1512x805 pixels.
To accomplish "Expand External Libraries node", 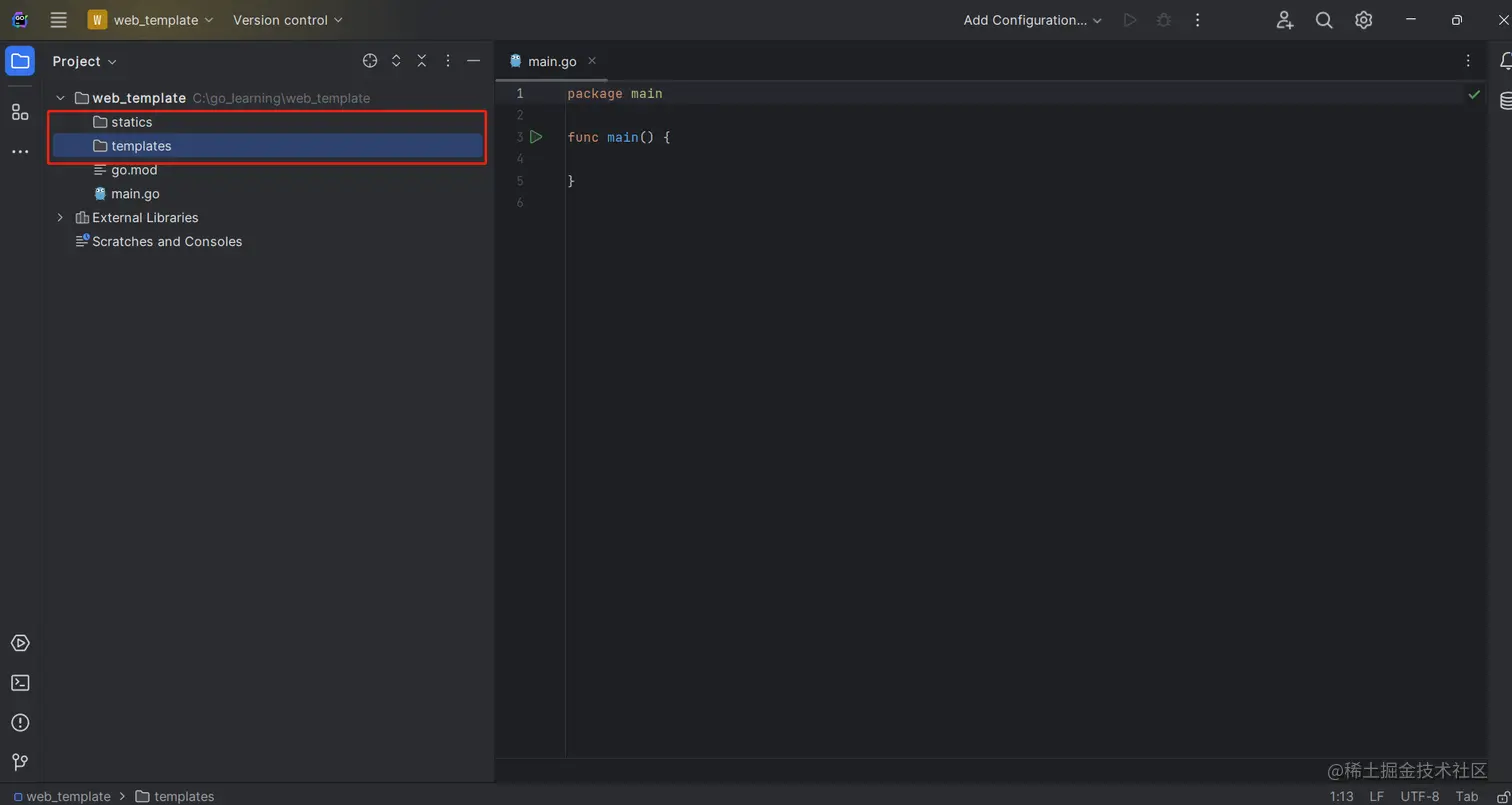I will tap(60, 218).
